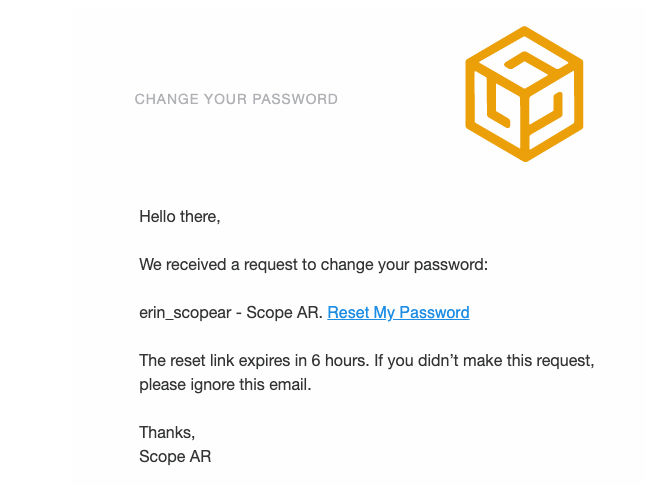Image resolution: width=646 pixels, height=486 pixels.
Task: Click the word 'password:' ending the request line
Action: [x=451, y=265]
